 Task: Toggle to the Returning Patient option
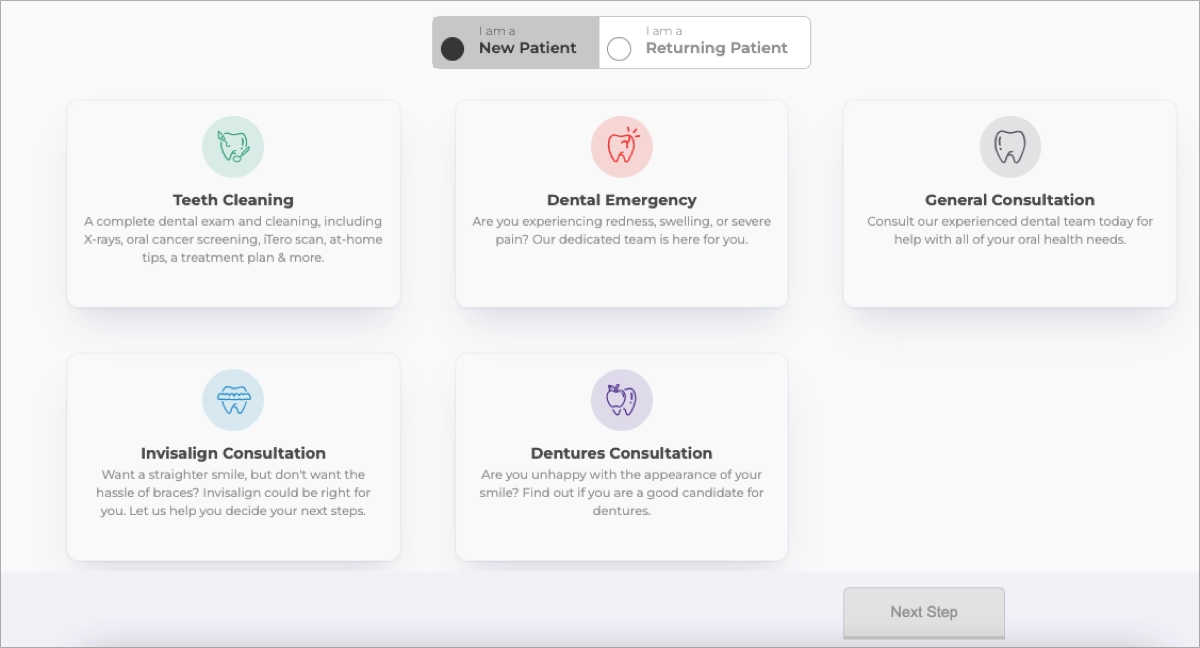click(x=703, y=42)
